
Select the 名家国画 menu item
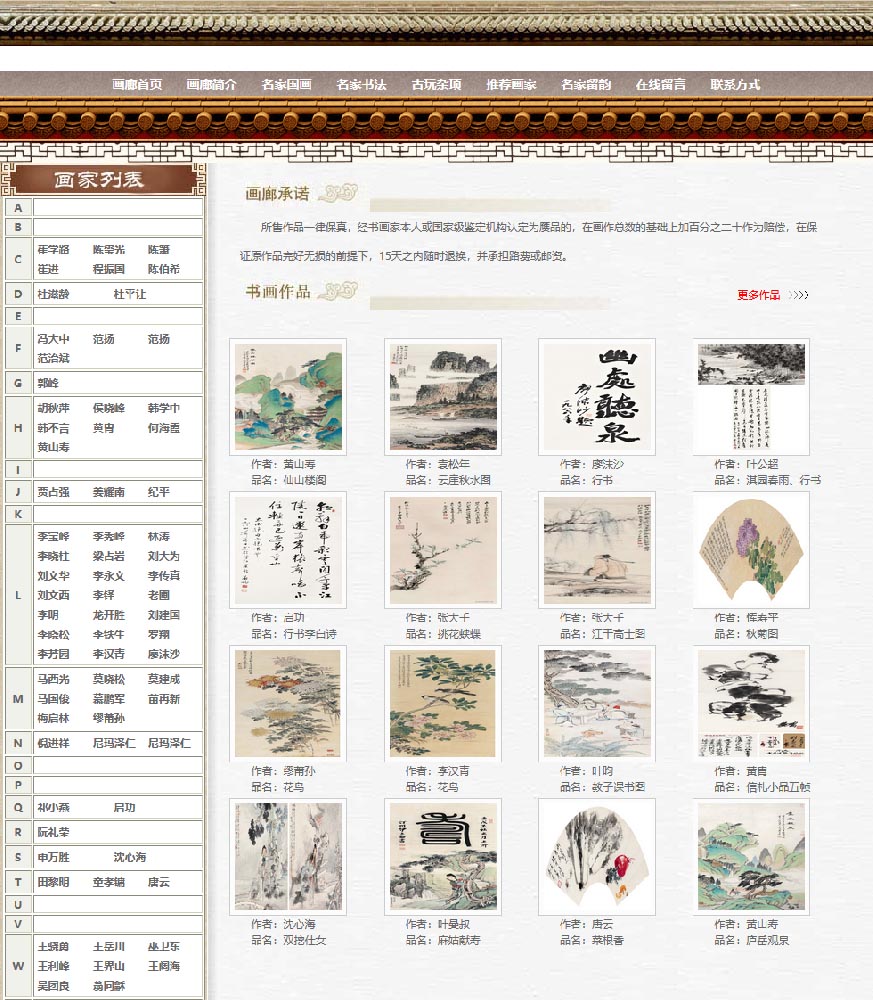point(286,84)
